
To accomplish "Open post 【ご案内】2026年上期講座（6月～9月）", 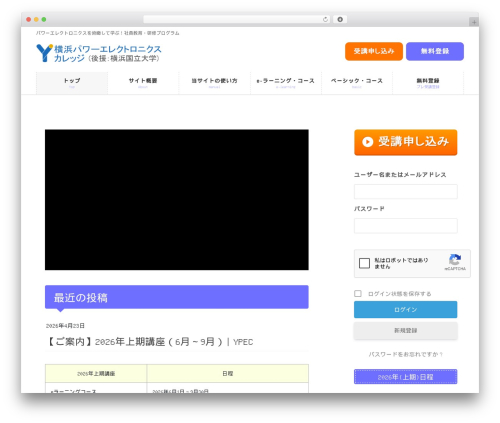I will pyautogui.click(x=150, y=342).
